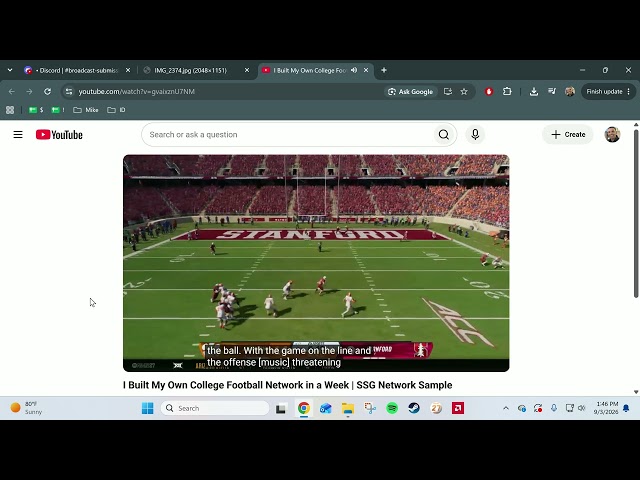
Task: Open Task View on taskbar
Action: (x=281, y=408)
